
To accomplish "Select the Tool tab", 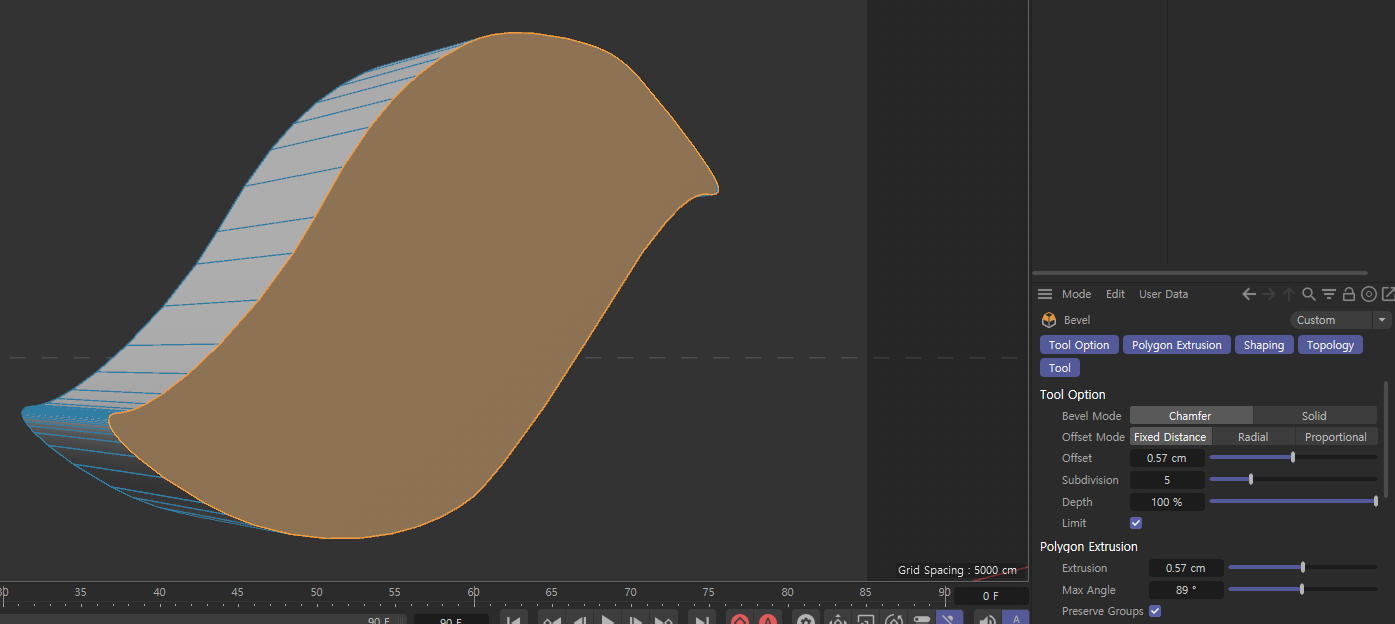I will pyautogui.click(x=1060, y=368).
